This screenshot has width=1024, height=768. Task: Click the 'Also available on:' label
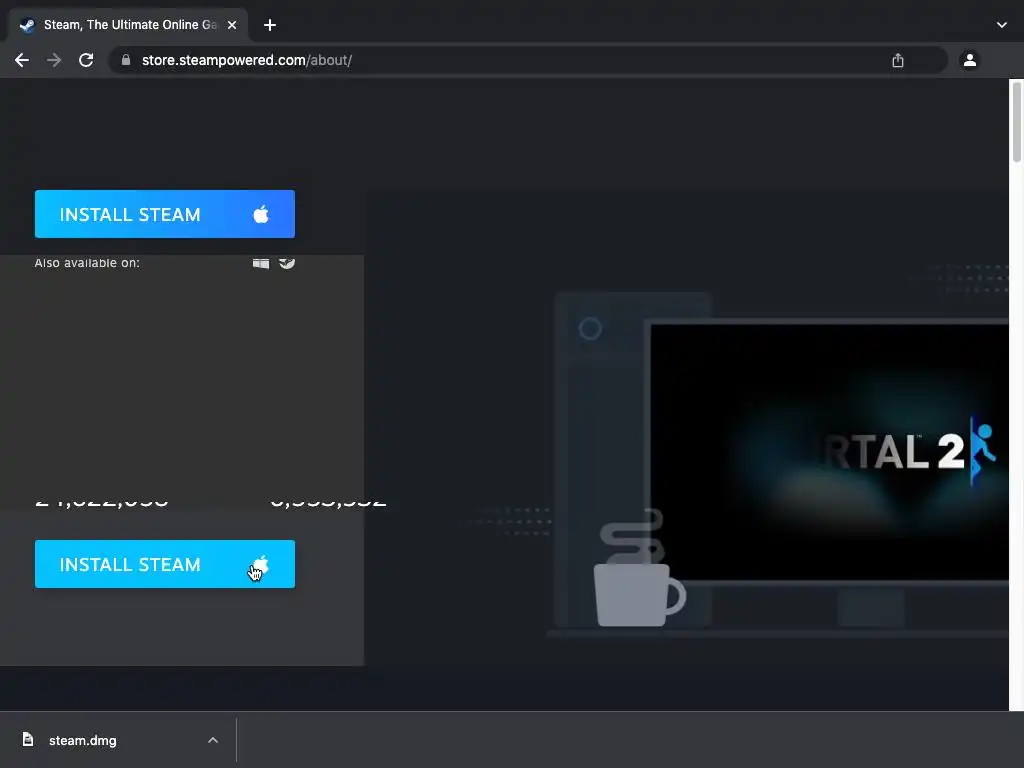pyautogui.click(x=87, y=263)
